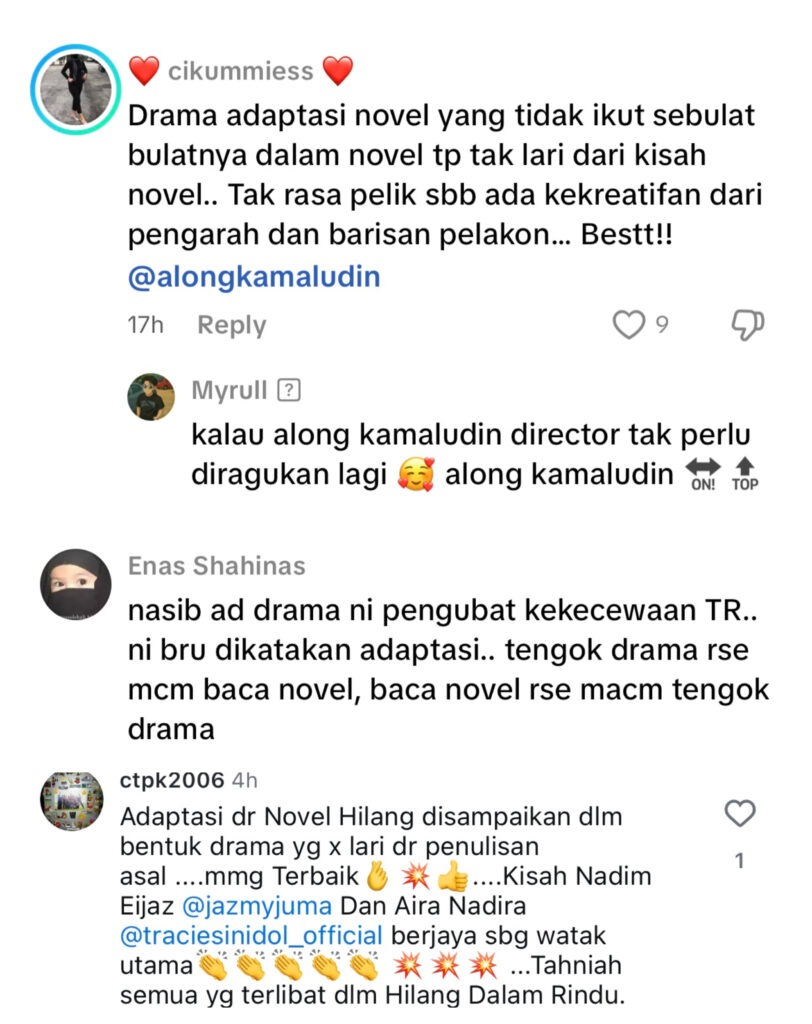The image size is (812, 1024).
Task: View the 9 likes count on cikummiess's comment
Action: (x=662, y=325)
